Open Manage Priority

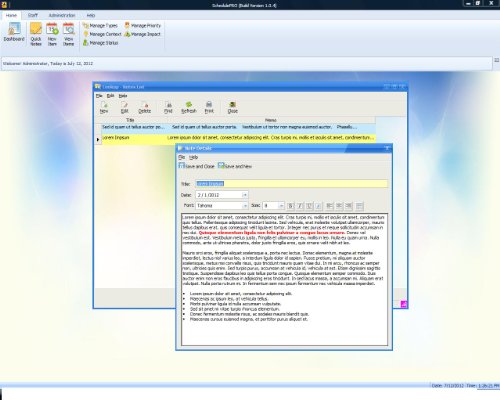[x=142, y=26]
